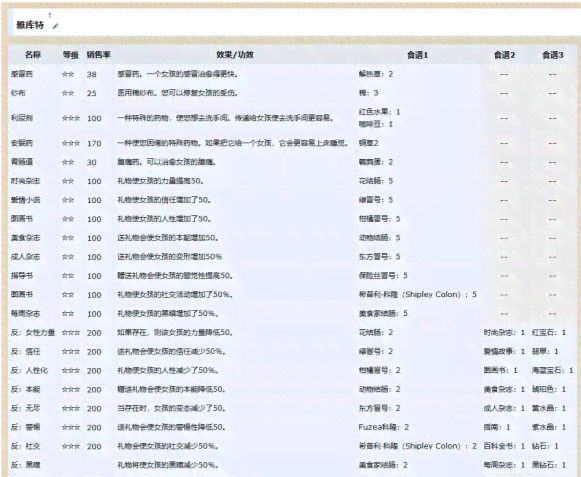Click the recipe entry 棉：3
Viewport: 581px width, 477px height.
pyautogui.click(x=368, y=93)
